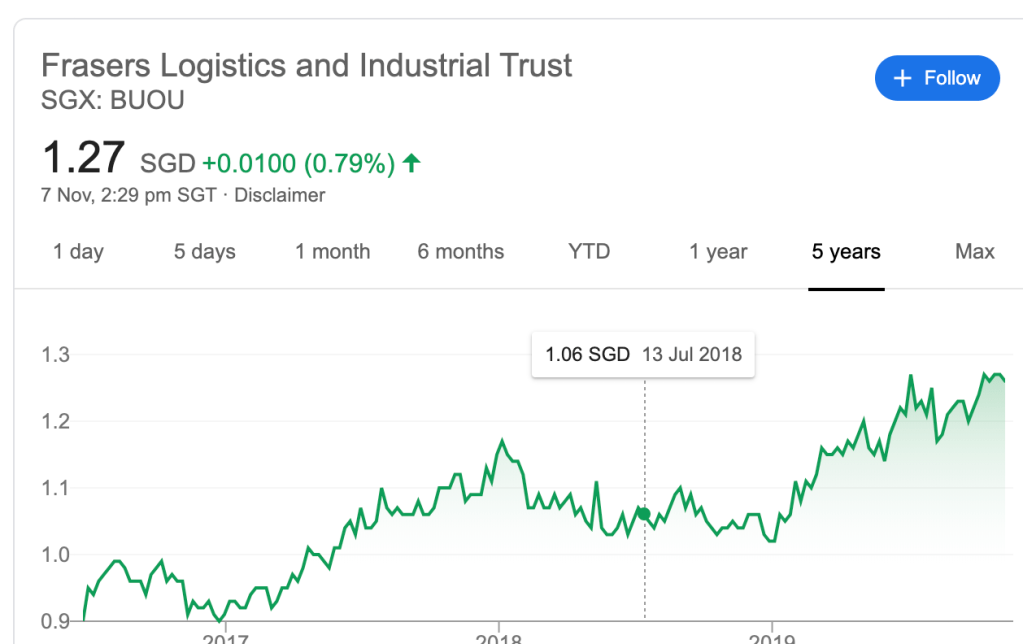This screenshot has width=1023, height=644.
Task: Open the Disclaimer link
Action: tap(279, 195)
